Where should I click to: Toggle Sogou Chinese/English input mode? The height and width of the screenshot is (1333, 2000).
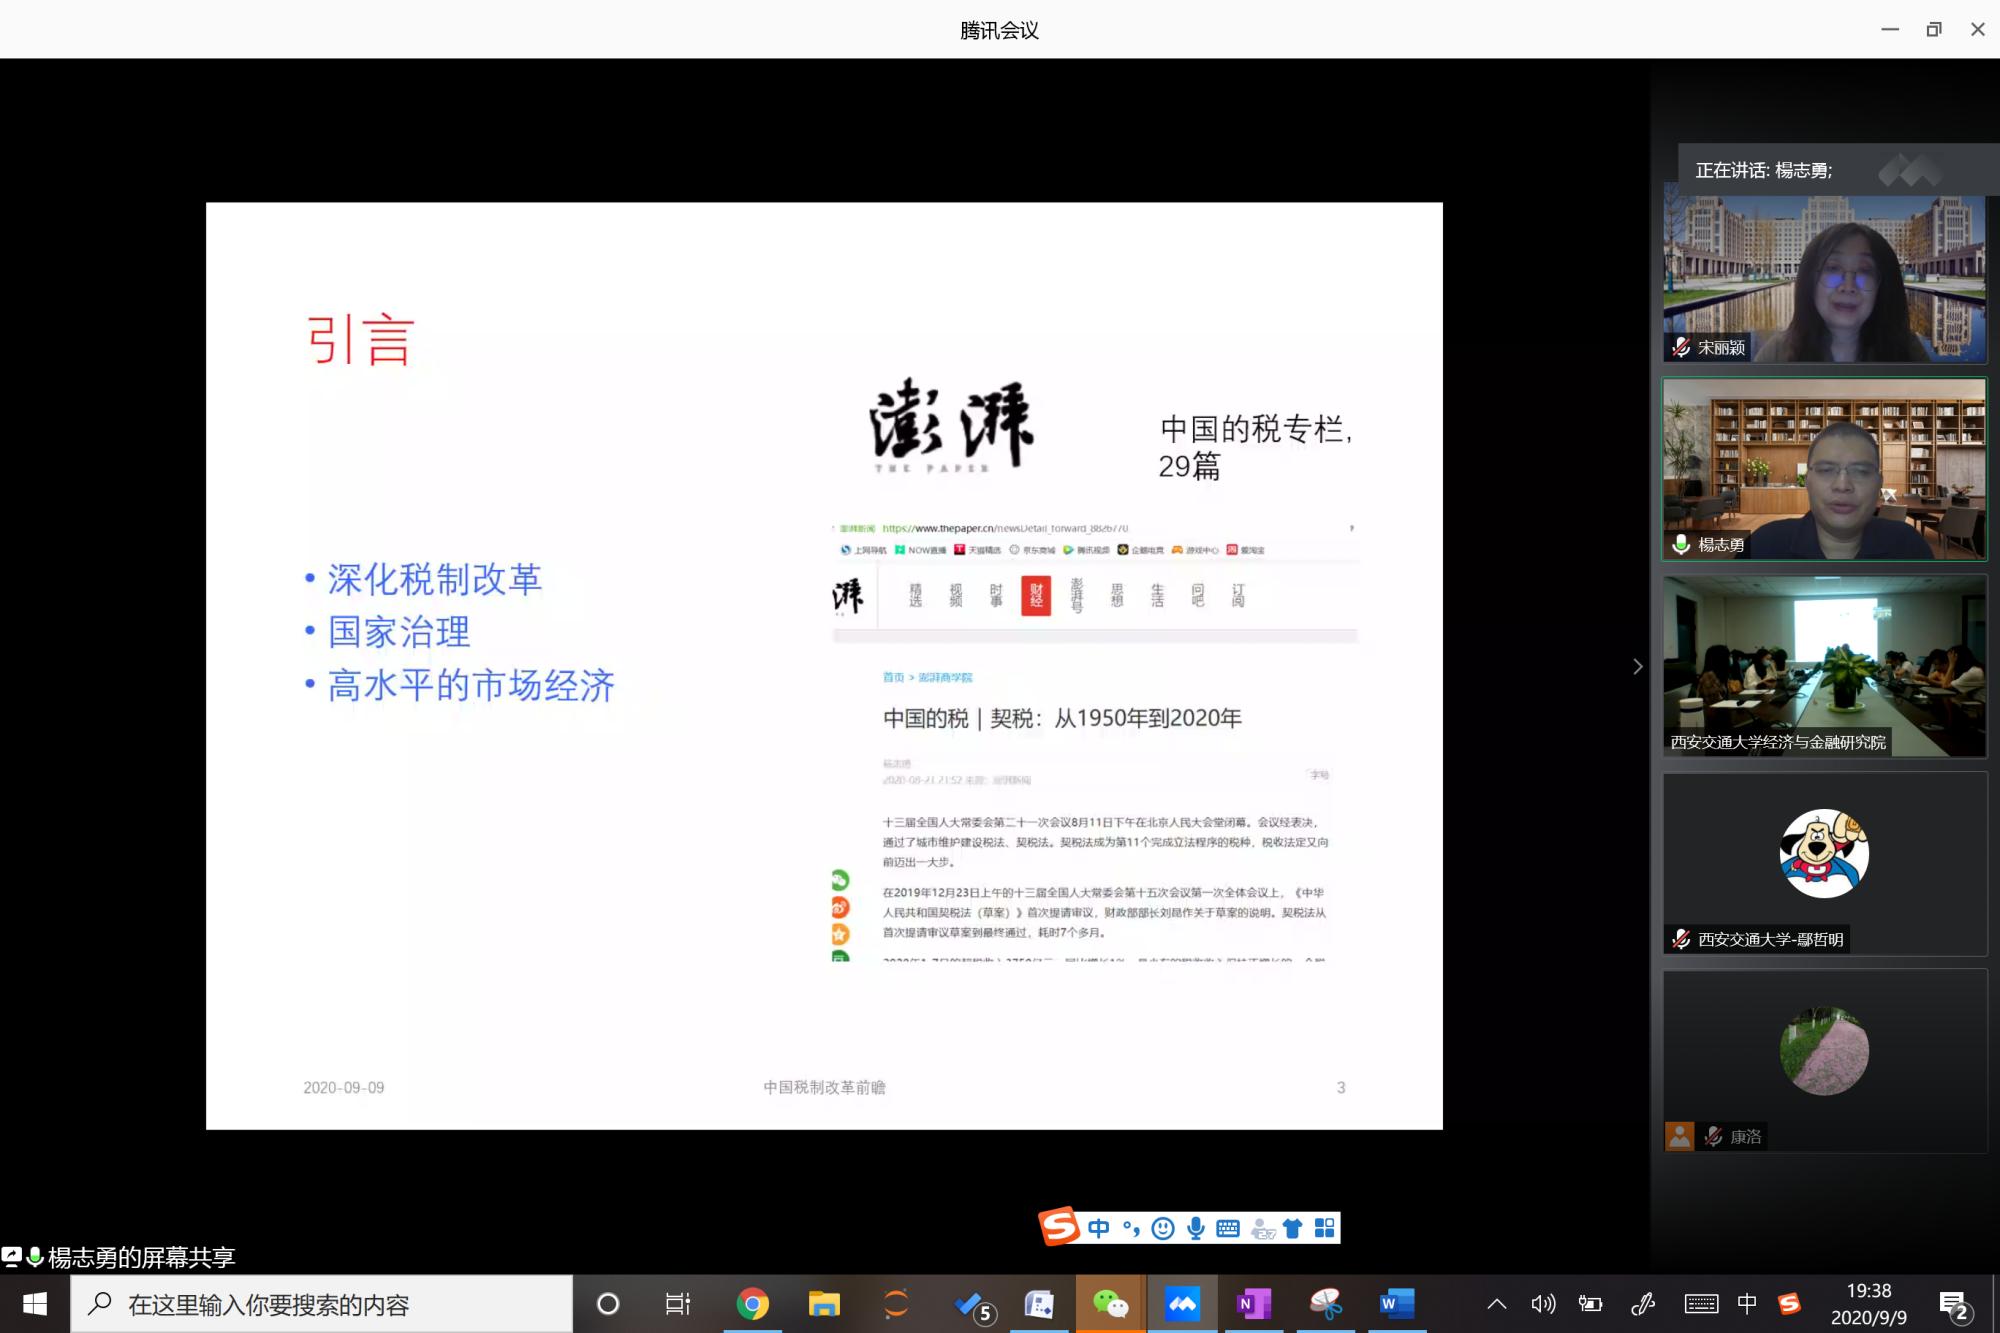[1098, 1228]
